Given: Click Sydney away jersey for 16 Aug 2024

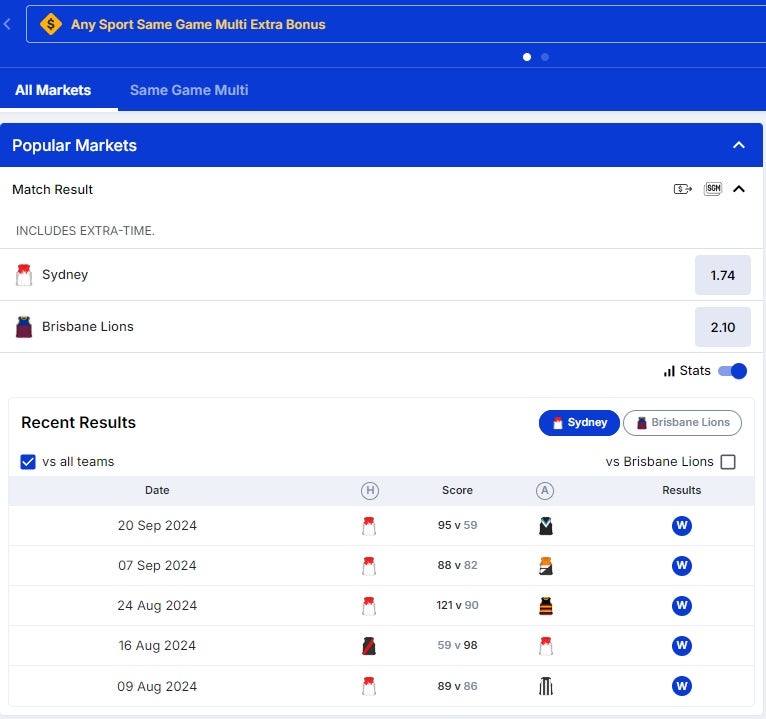Looking at the screenshot, I should [x=546, y=646].
